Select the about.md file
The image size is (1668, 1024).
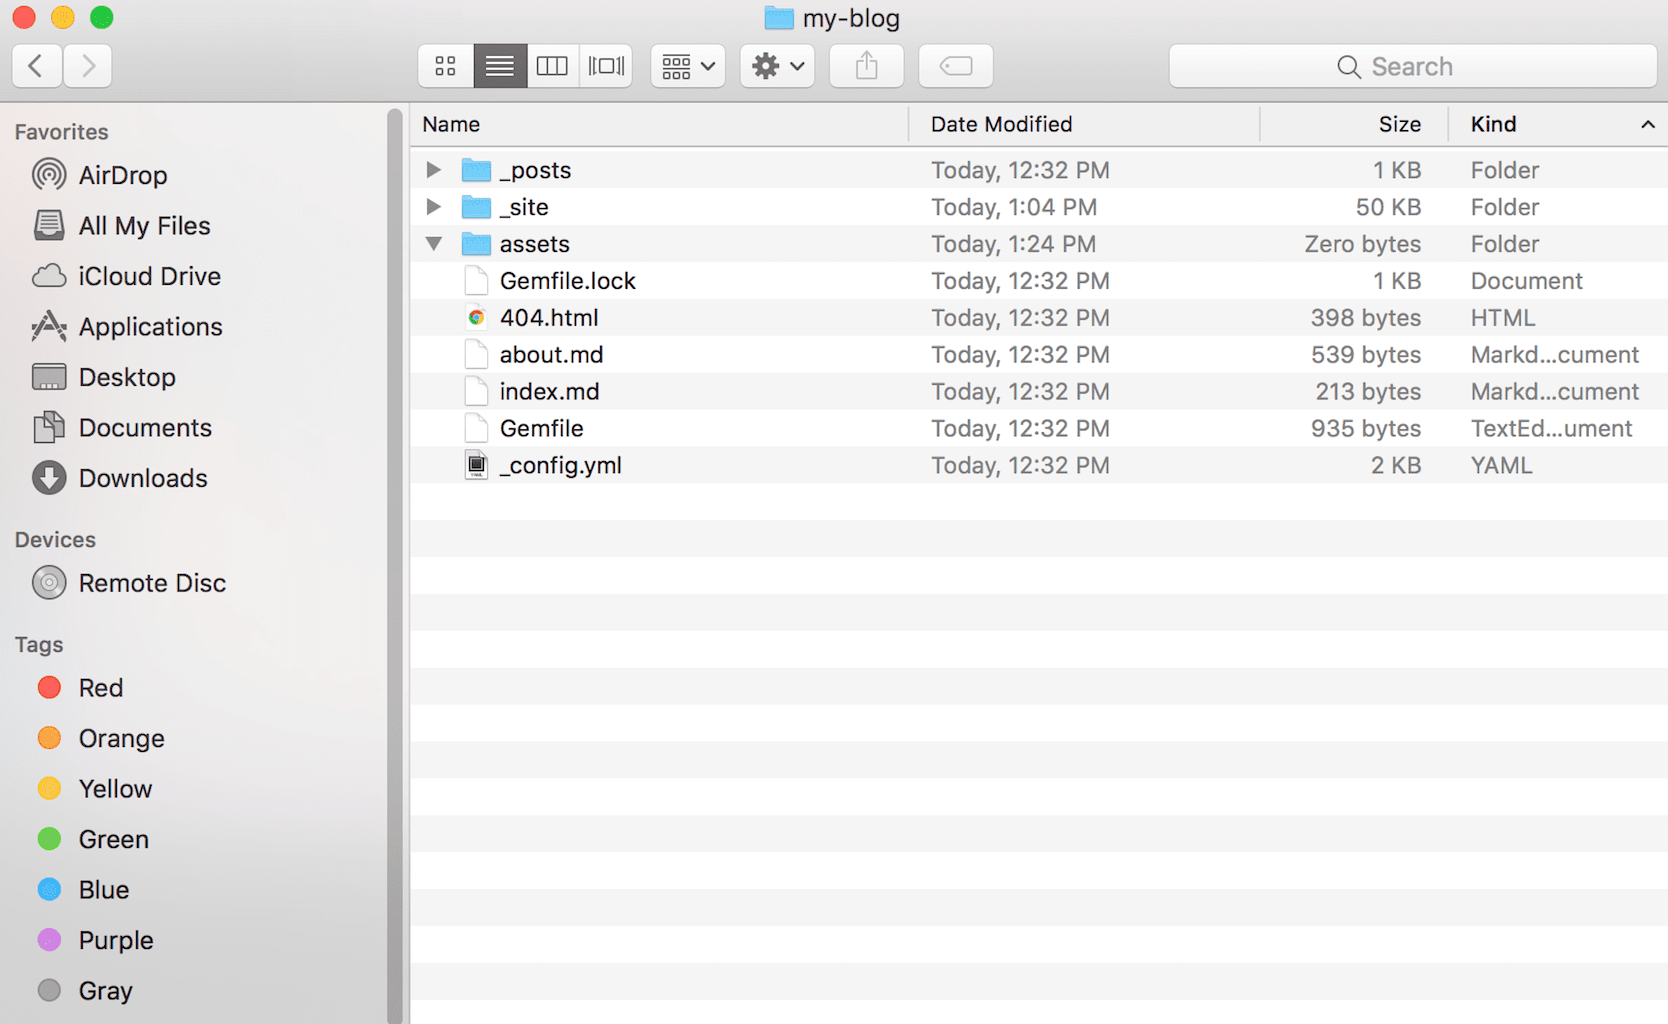point(1039,355)
